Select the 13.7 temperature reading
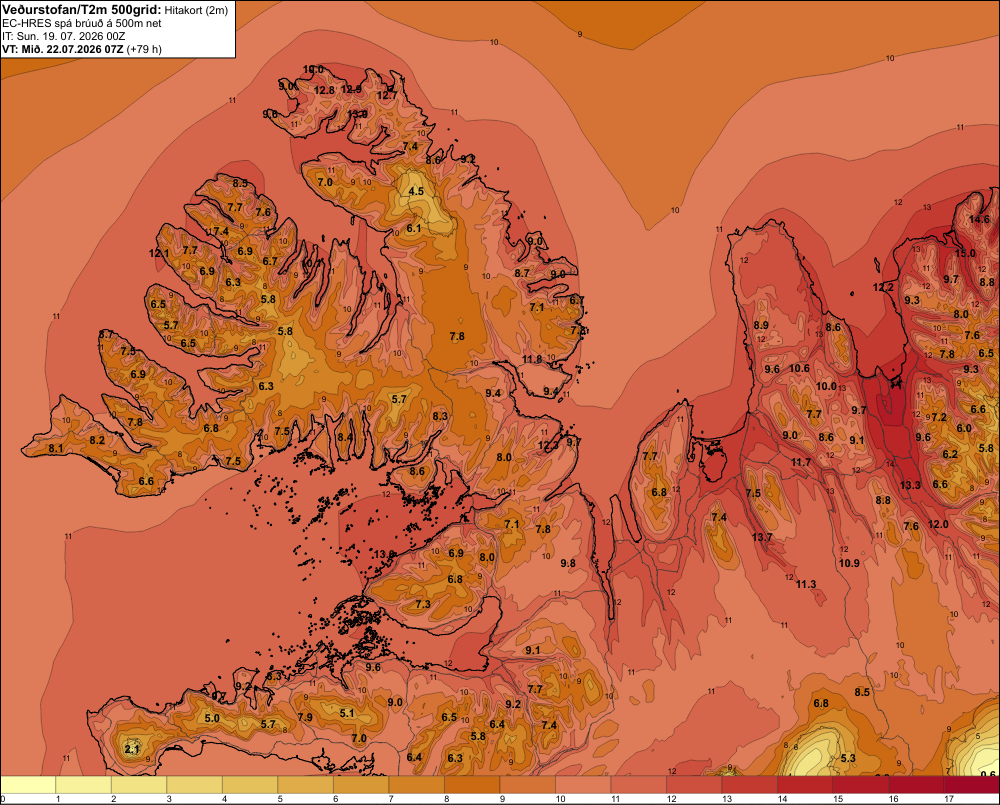The height and width of the screenshot is (805, 1000). pyautogui.click(x=762, y=537)
